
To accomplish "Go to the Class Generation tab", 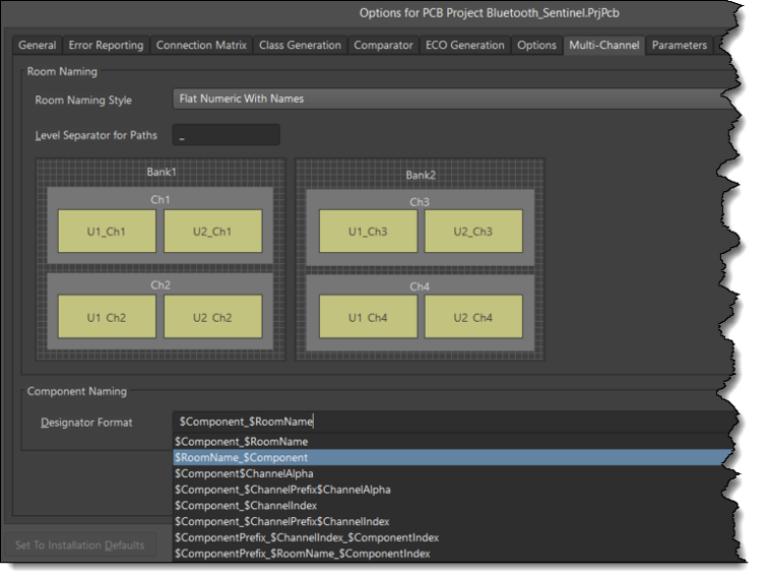I will [300, 45].
